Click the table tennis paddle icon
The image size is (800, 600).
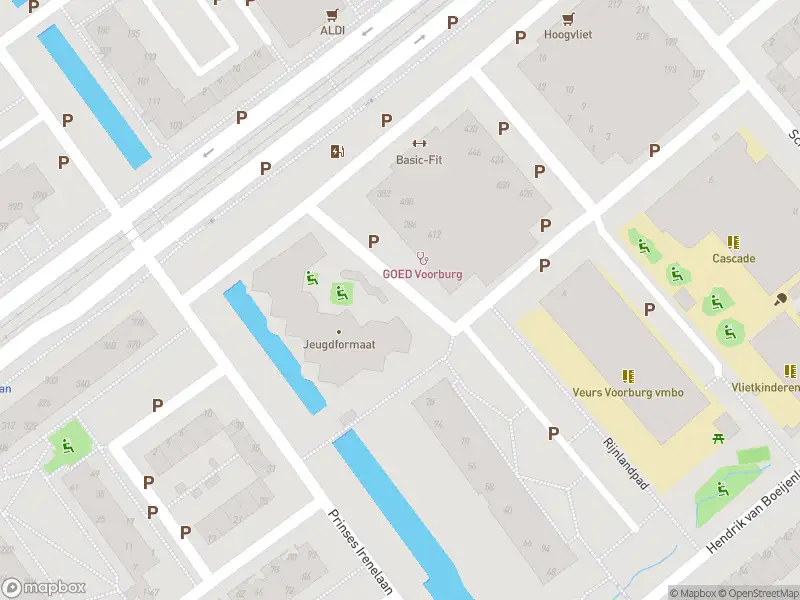pyautogui.click(x=781, y=299)
